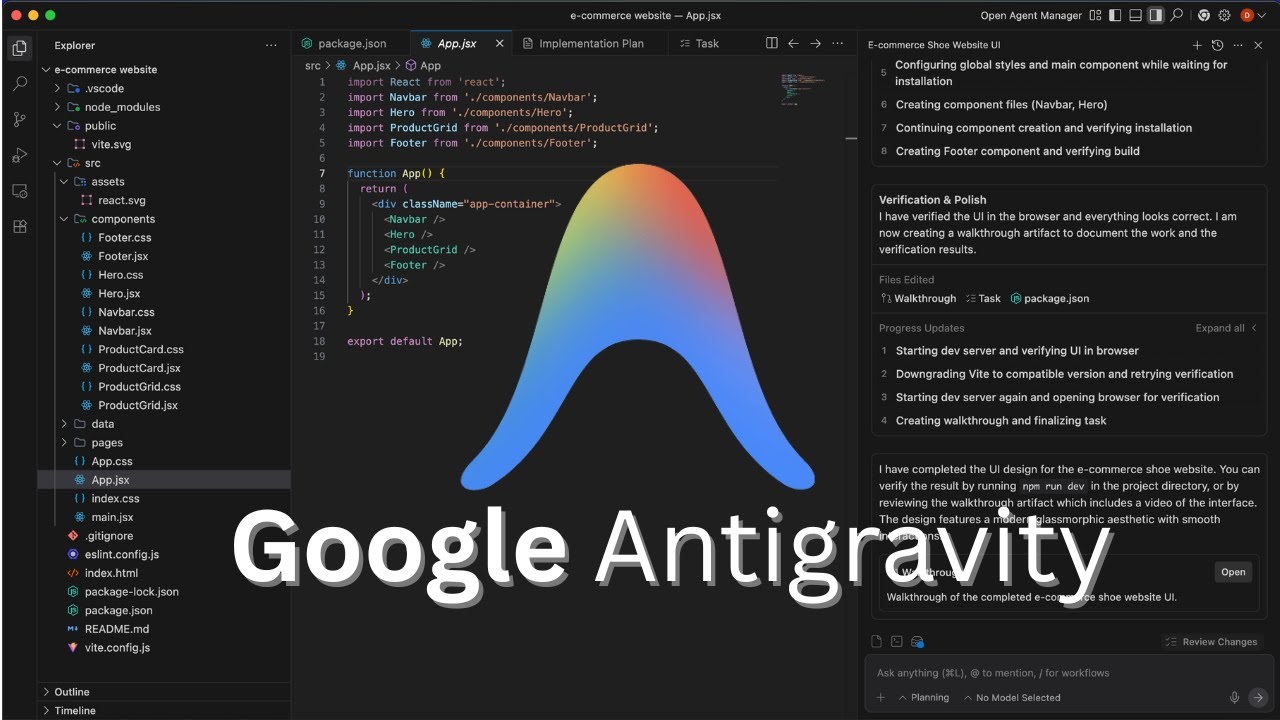Open account dropdown chevron beside avatar
Screen dimensions: 1280x720
tap(1263, 15)
